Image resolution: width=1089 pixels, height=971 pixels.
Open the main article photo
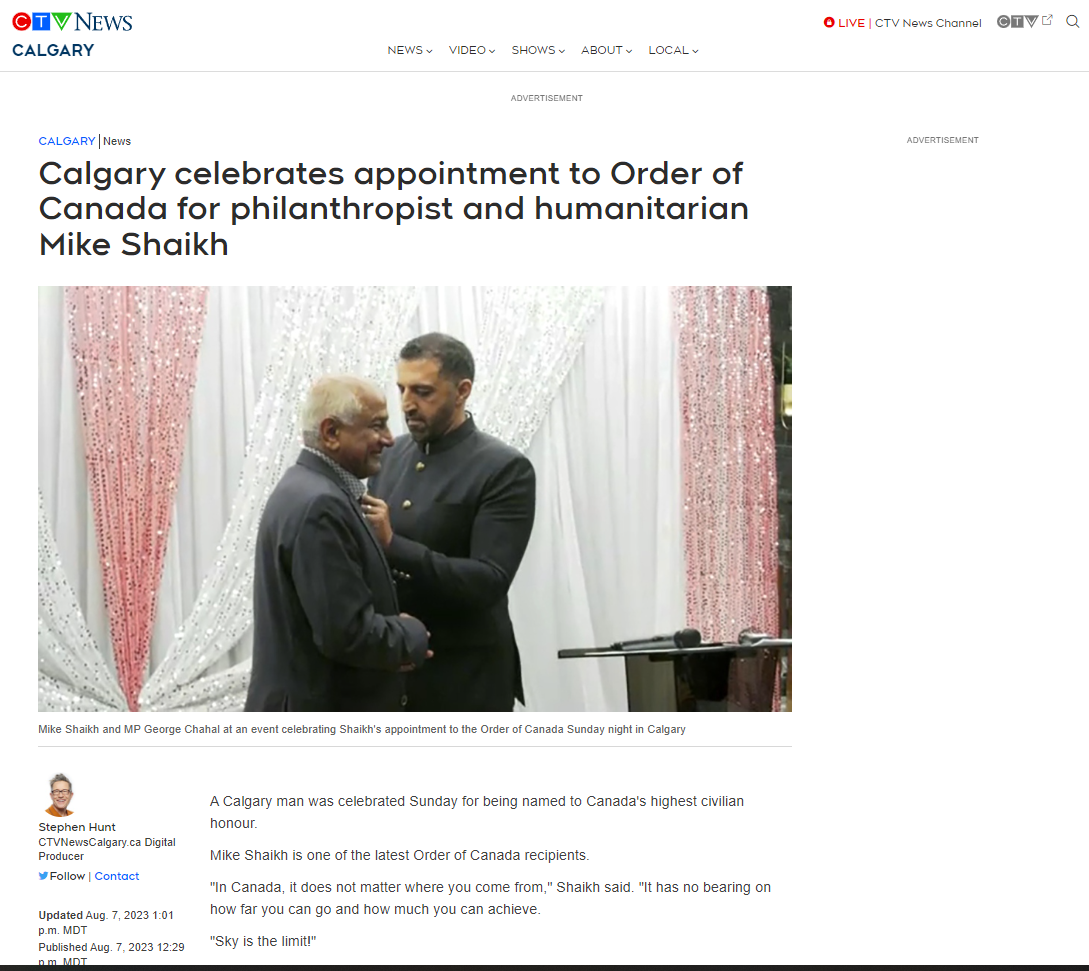click(415, 499)
